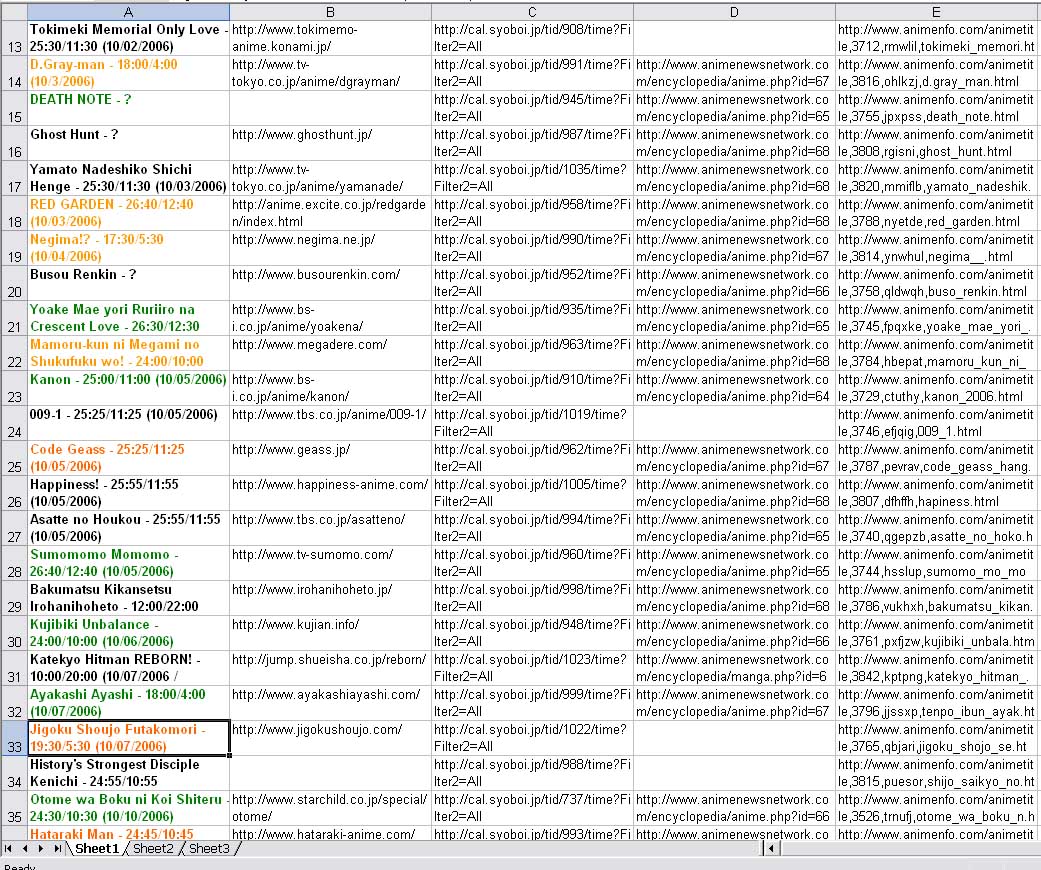This screenshot has width=1041, height=870.
Task: Select column C header
Action: (532, 12)
